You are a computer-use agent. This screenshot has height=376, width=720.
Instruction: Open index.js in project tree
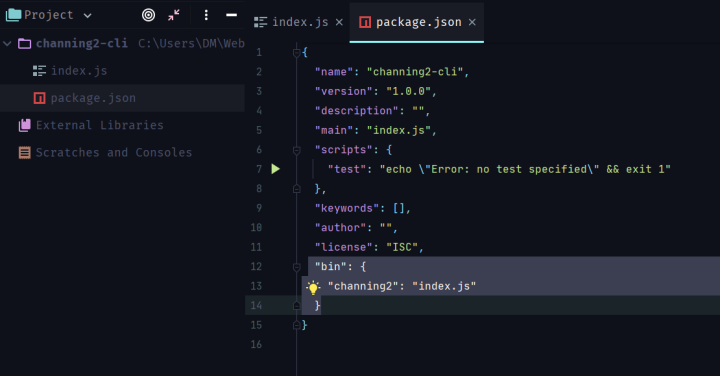click(x=79, y=71)
